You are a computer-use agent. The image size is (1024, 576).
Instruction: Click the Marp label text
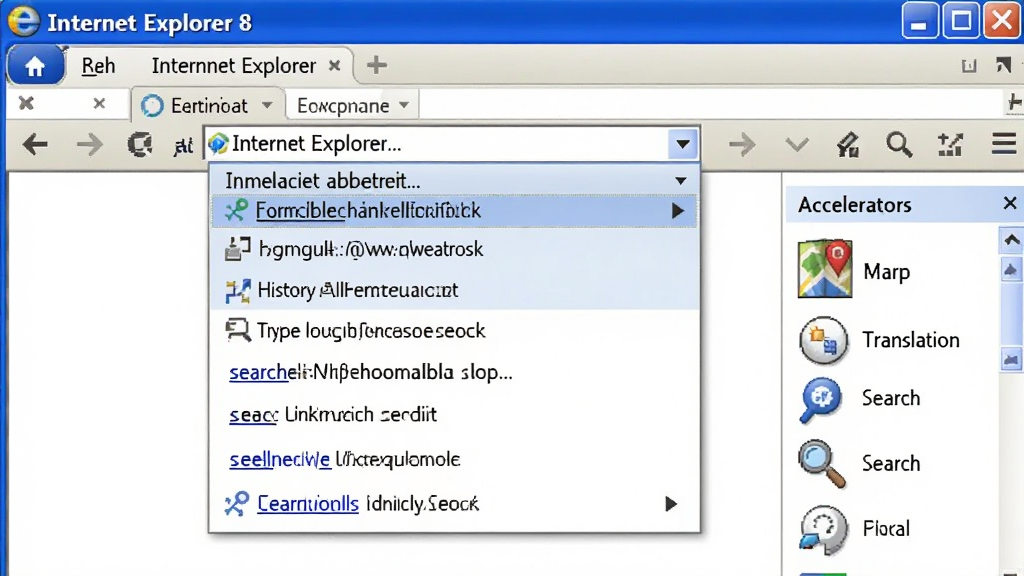click(x=886, y=272)
